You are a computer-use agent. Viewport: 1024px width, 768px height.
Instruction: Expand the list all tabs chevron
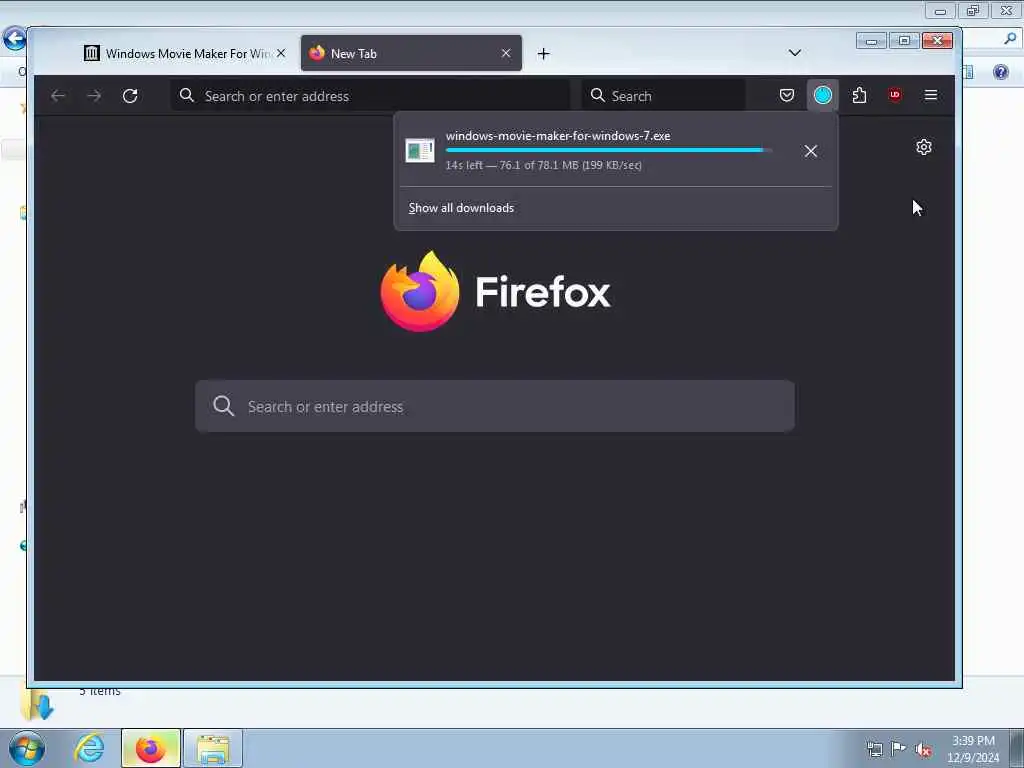pyautogui.click(x=794, y=53)
